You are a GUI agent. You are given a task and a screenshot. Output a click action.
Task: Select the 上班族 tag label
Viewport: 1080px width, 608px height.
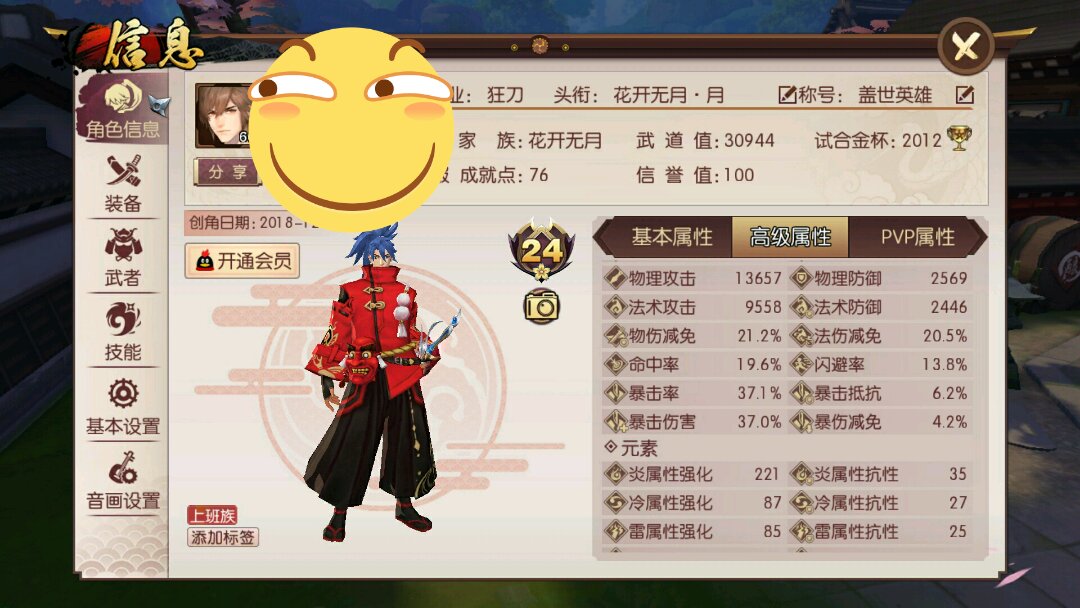pyautogui.click(x=212, y=516)
